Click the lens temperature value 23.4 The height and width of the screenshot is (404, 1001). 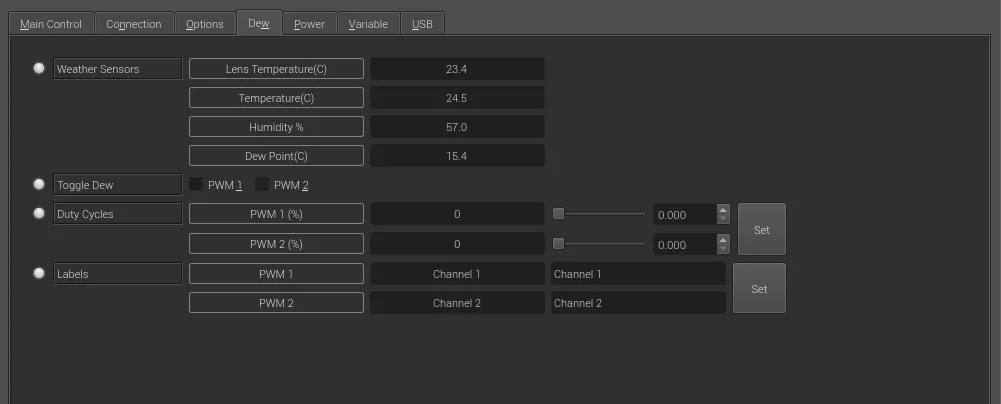point(457,69)
